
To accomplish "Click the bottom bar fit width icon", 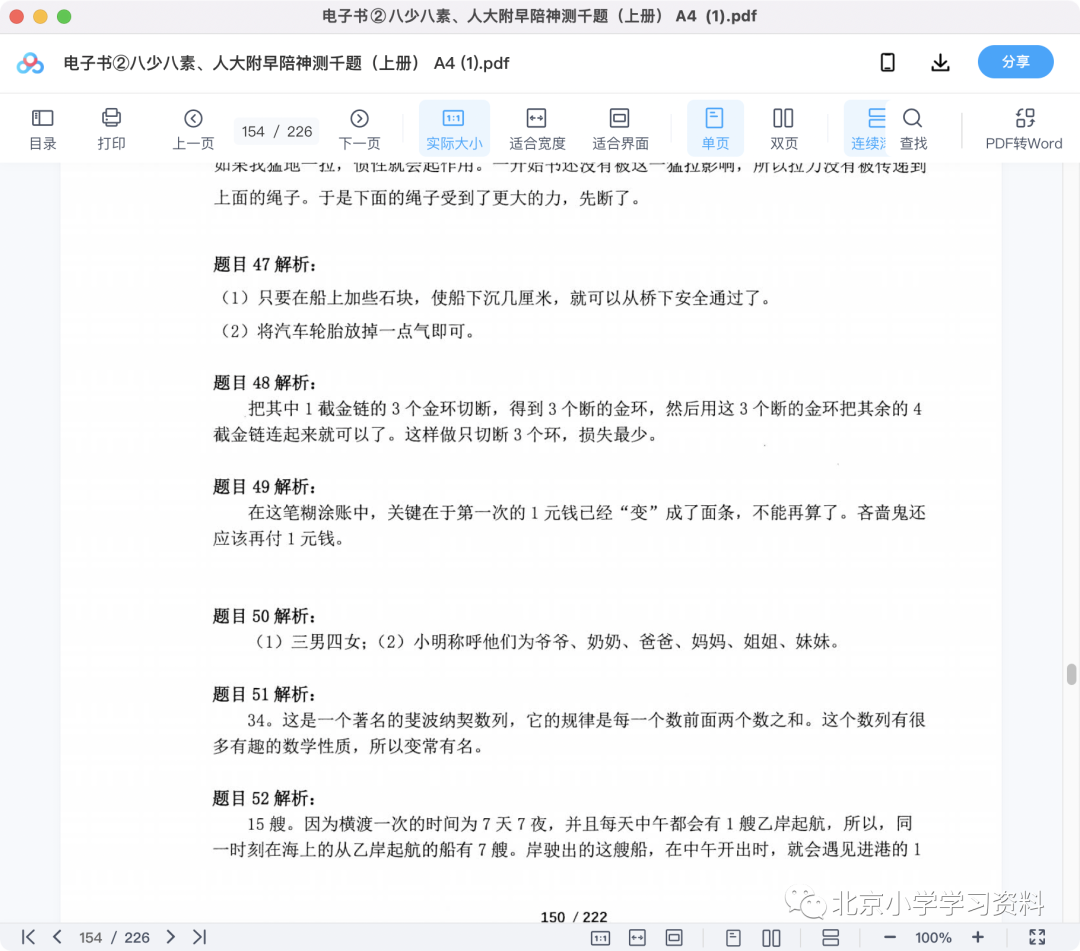I will (637, 937).
